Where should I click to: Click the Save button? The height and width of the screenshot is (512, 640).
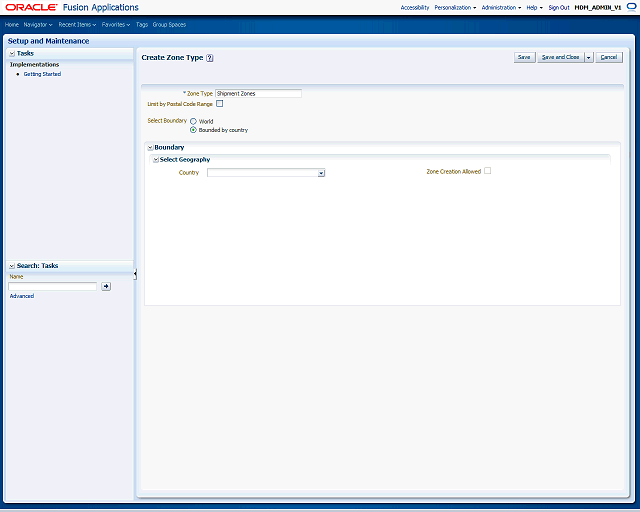coord(524,57)
